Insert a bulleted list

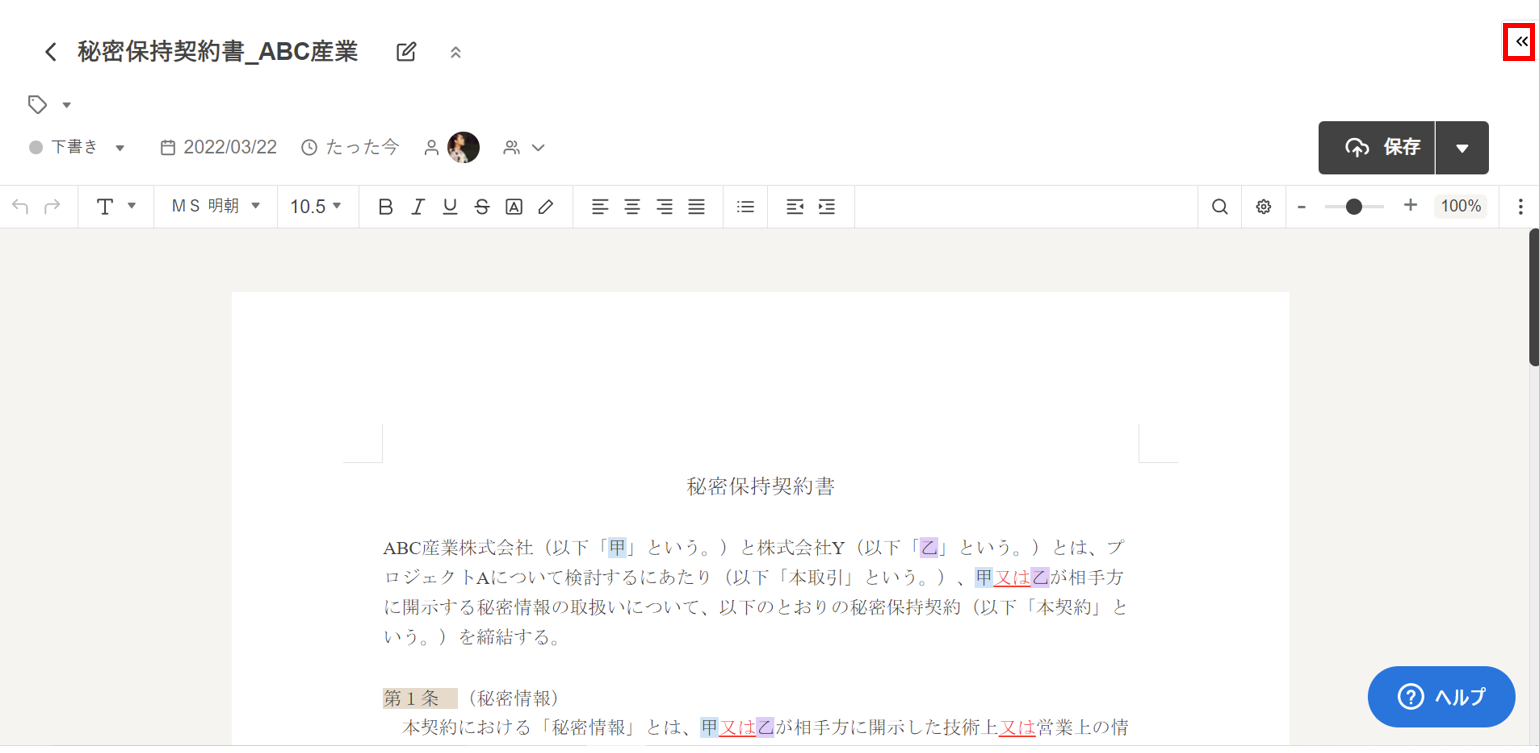[745, 207]
